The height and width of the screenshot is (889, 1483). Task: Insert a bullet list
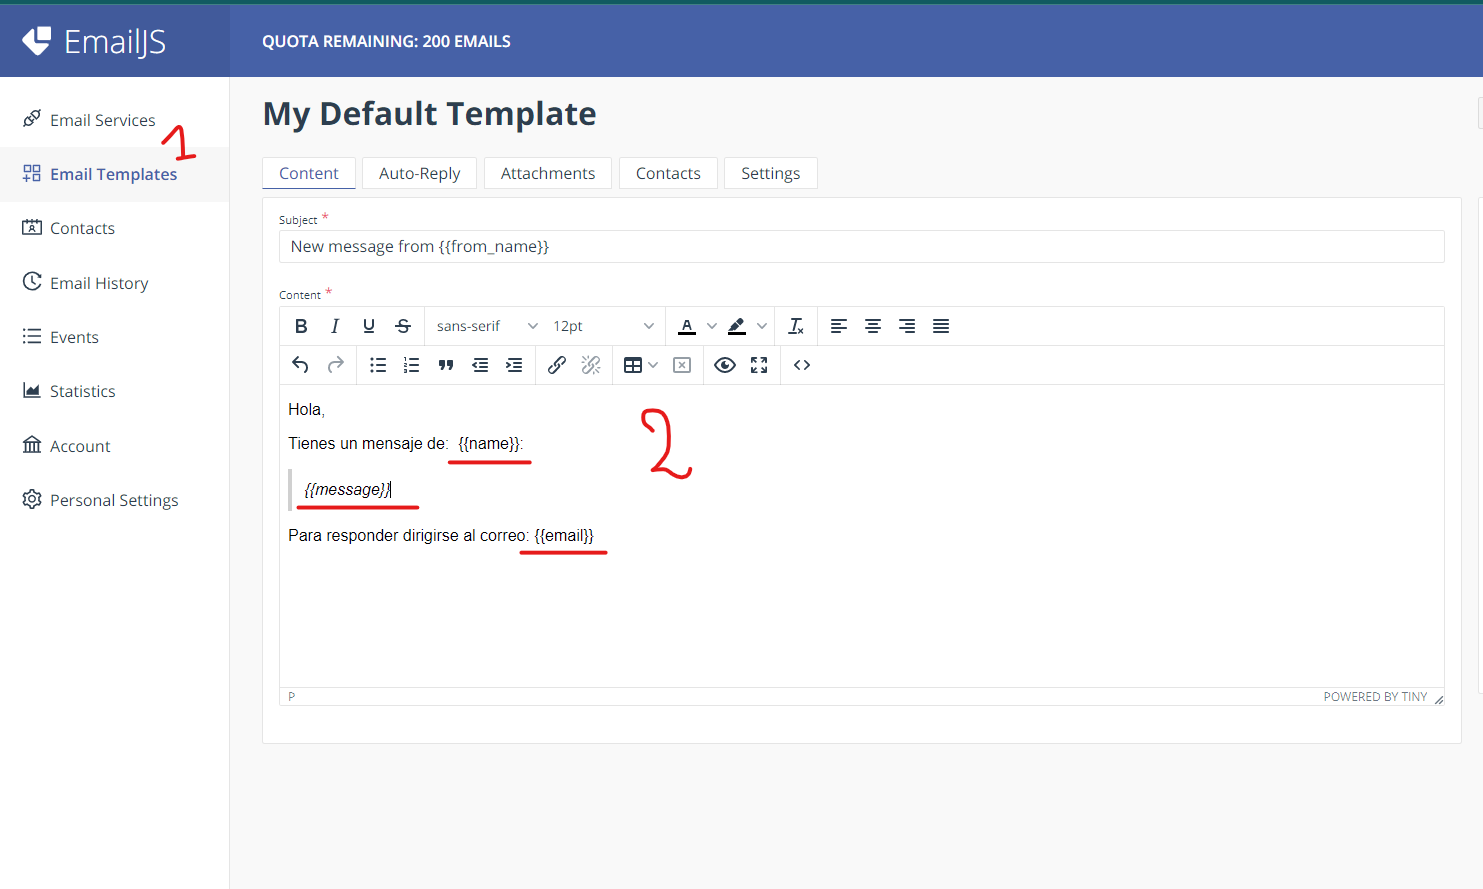[x=378, y=365]
